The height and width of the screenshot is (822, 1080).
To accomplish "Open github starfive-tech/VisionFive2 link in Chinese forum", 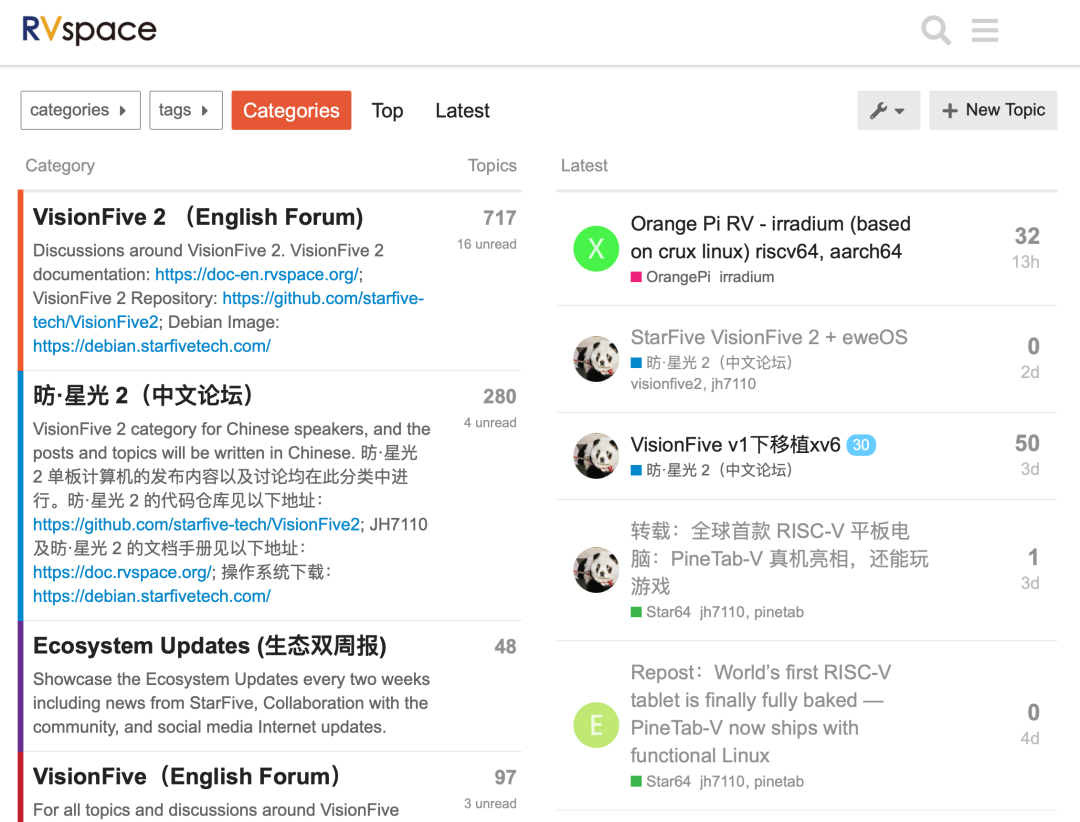I will pos(196,524).
